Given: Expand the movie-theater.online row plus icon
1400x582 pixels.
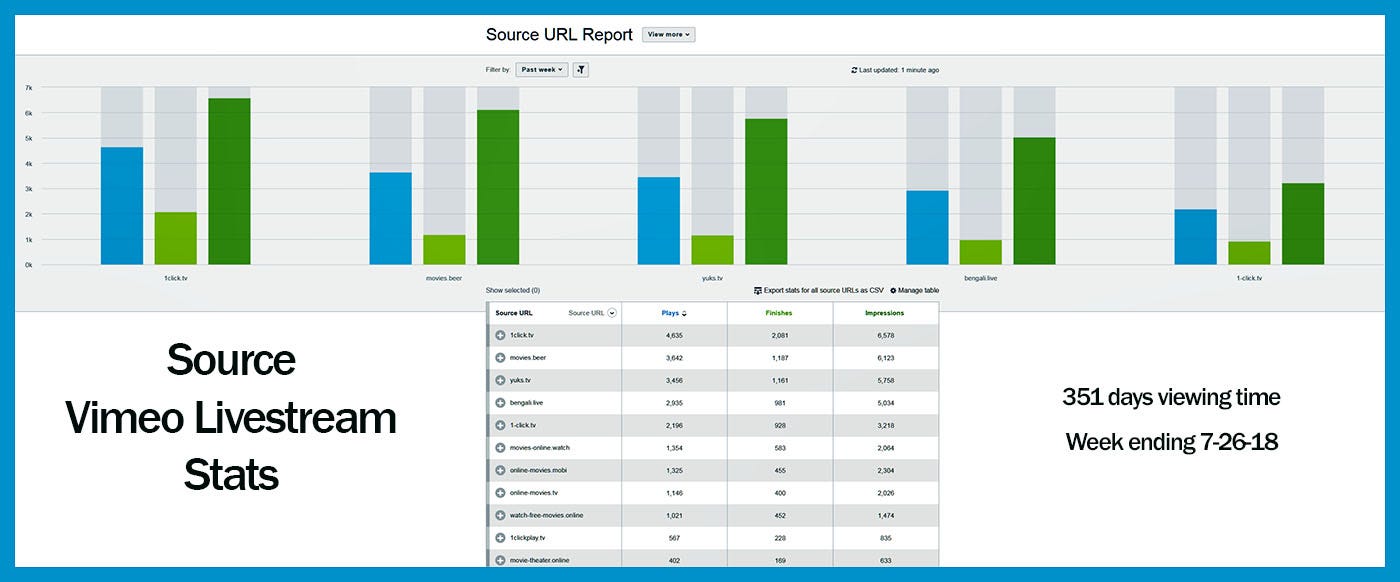Looking at the screenshot, I should [x=500, y=560].
